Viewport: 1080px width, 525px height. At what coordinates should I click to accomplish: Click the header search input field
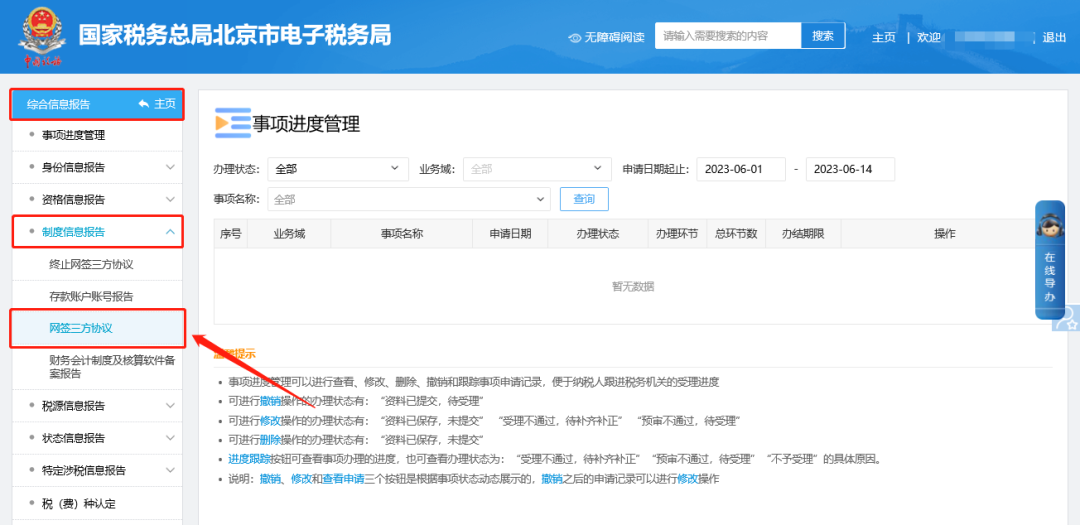click(x=728, y=36)
